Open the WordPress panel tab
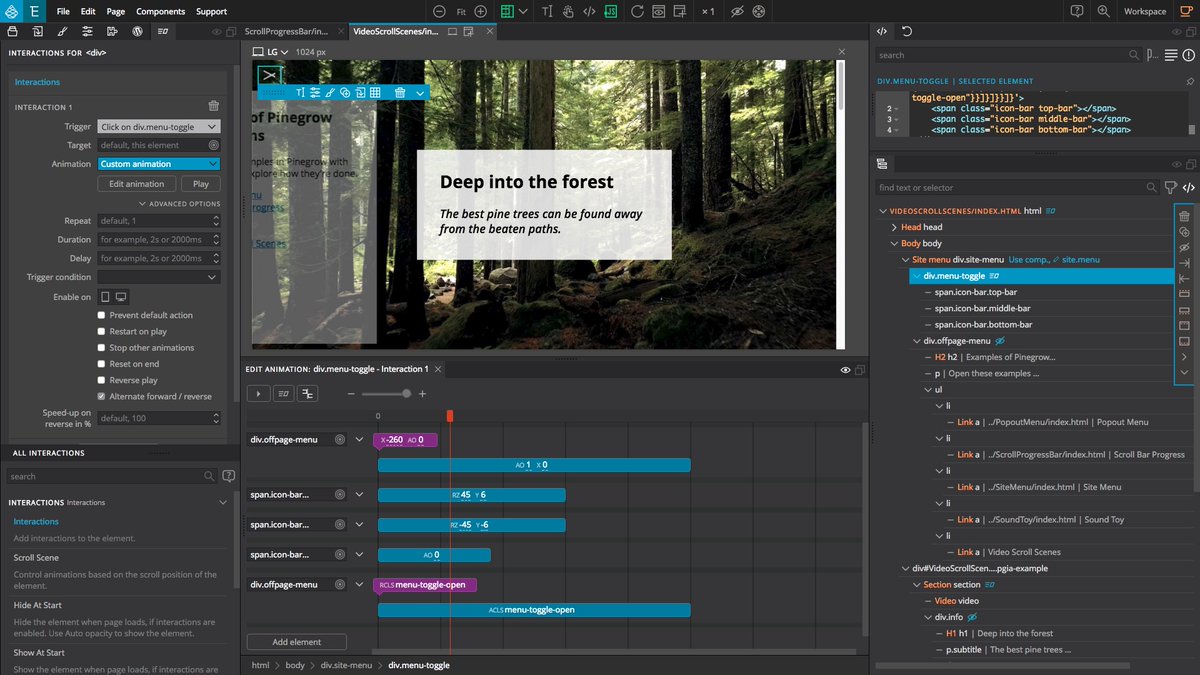 coord(137,31)
